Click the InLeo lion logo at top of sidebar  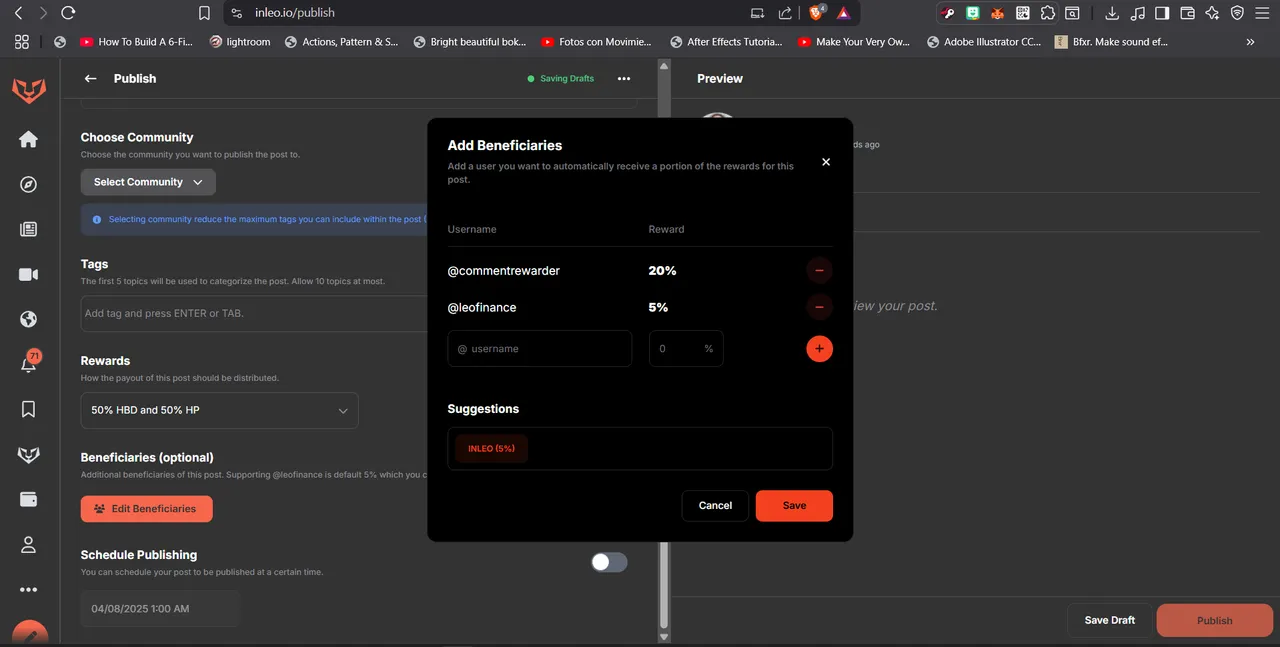pyautogui.click(x=28, y=90)
